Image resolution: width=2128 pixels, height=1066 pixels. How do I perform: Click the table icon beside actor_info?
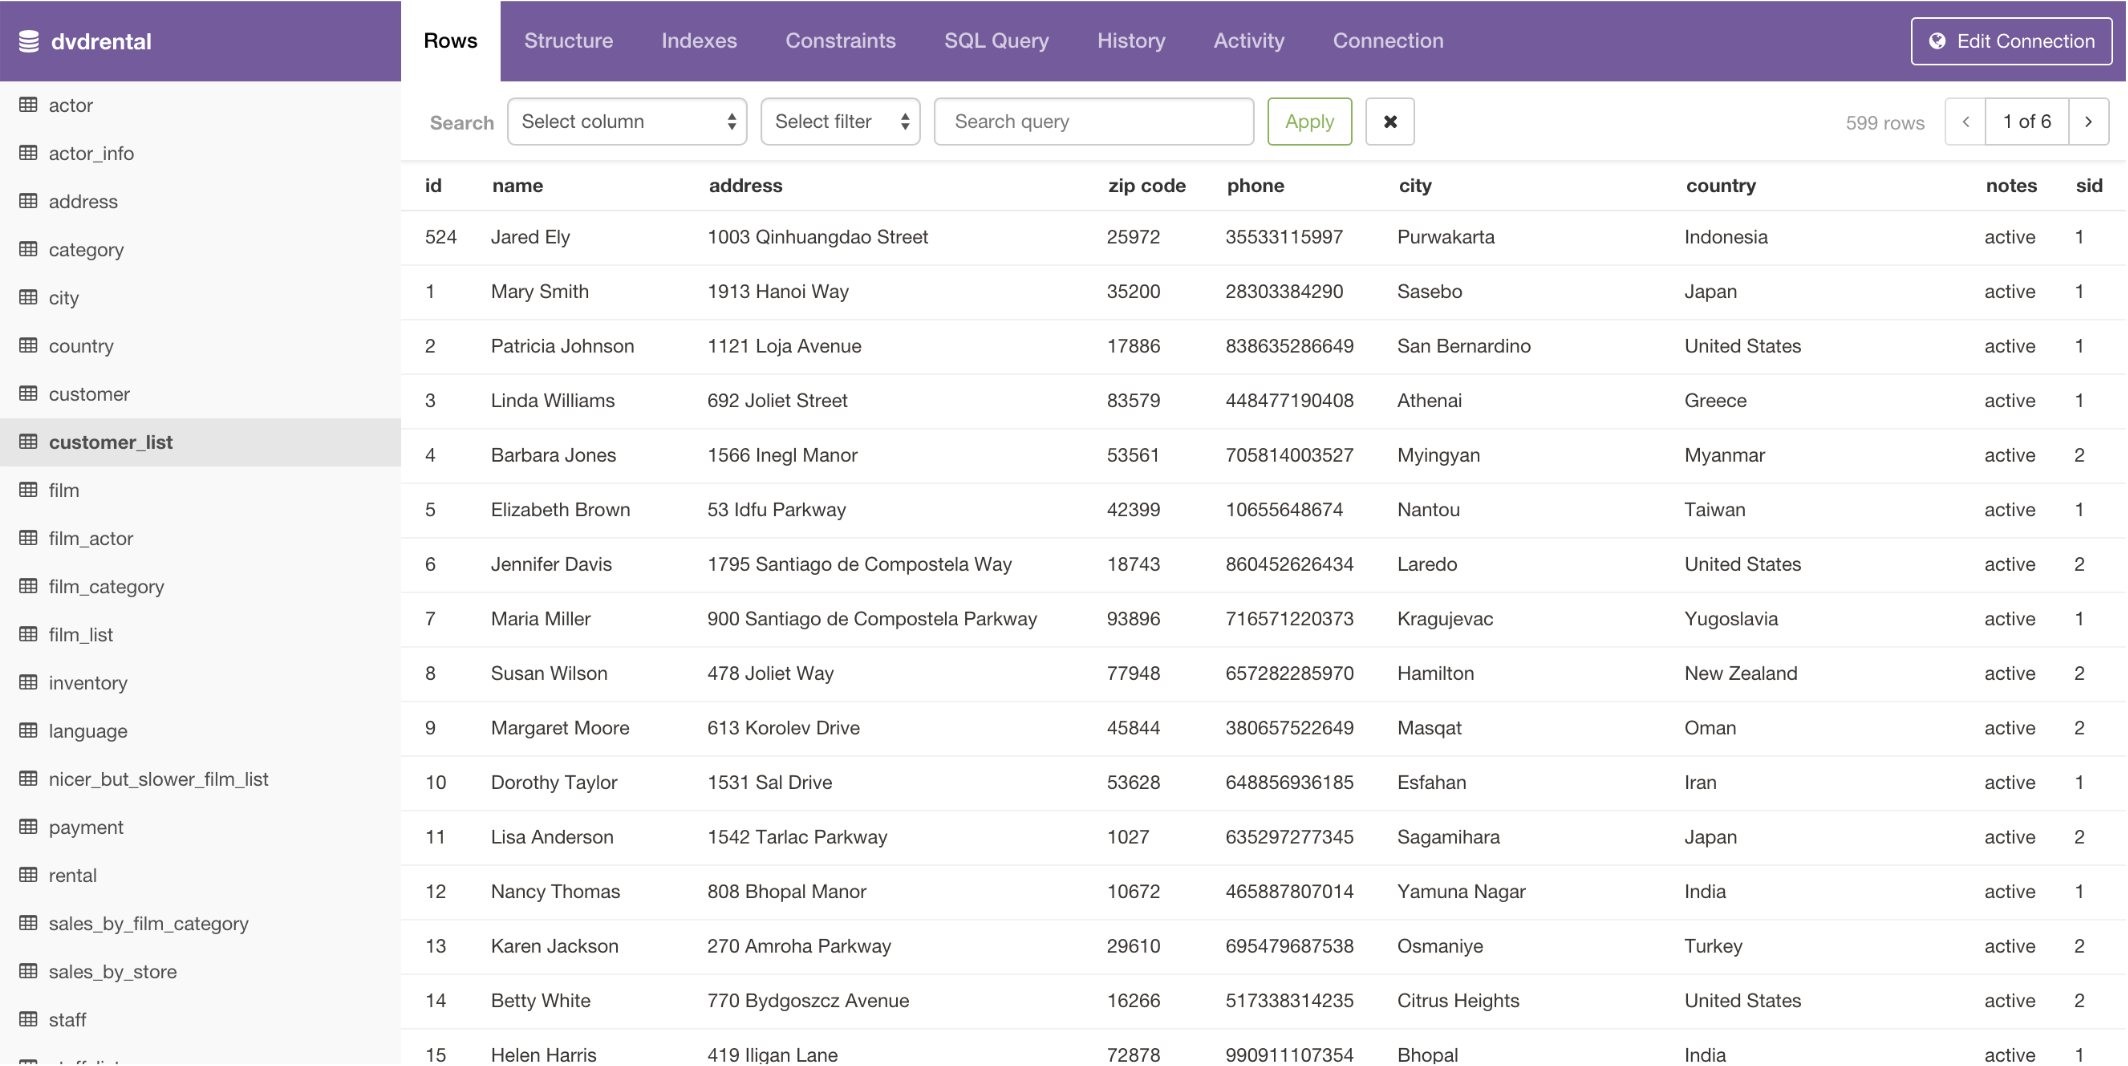(28, 153)
